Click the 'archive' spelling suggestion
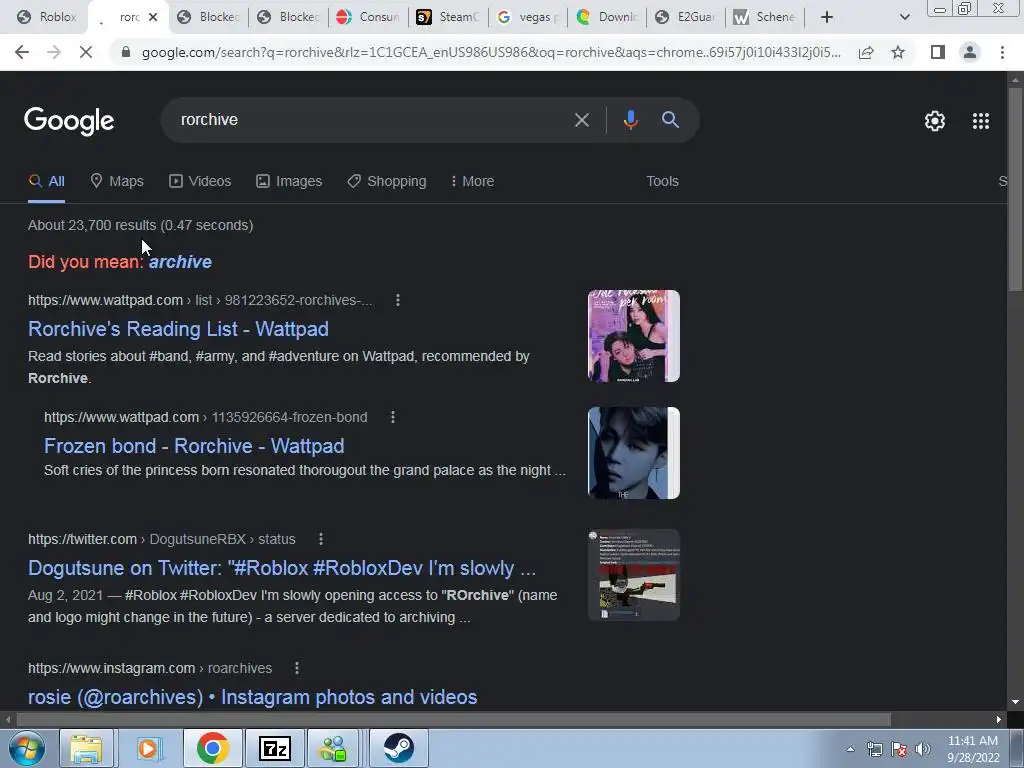The image size is (1024, 768). coord(180,262)
